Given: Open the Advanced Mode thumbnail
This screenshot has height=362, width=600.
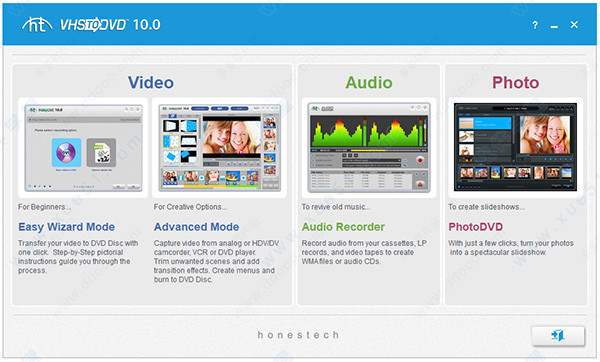Looking at the screenshot, I should 219,148.
